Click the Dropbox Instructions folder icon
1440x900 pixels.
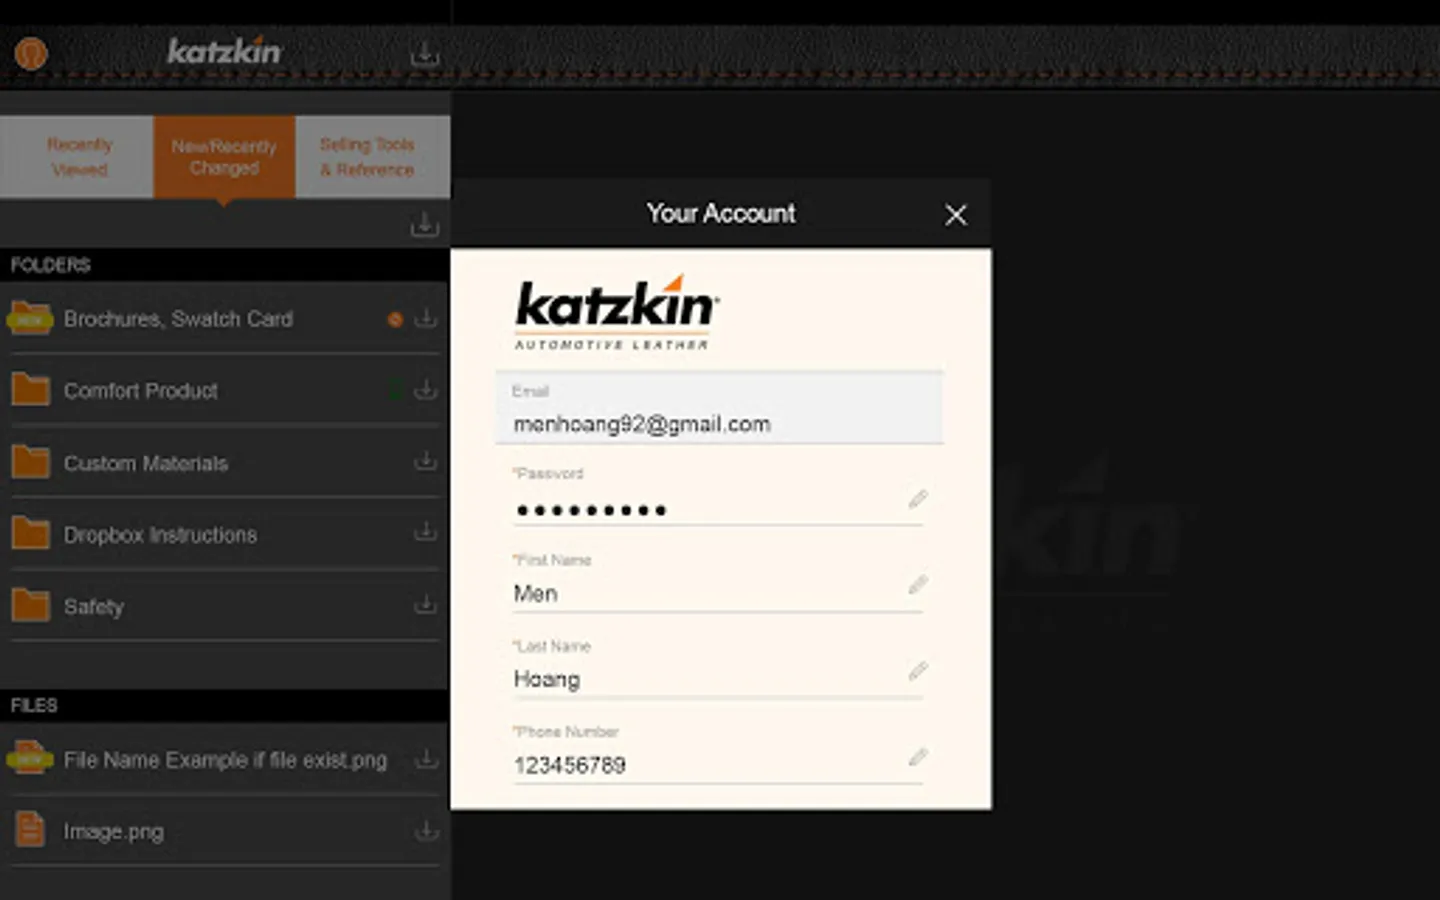(x=30, y=533)
